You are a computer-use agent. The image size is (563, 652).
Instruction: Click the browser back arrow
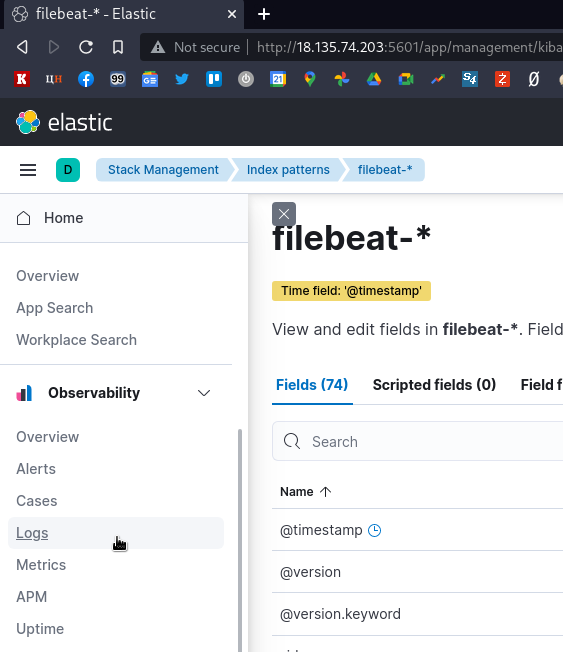(x=22, y=47)
